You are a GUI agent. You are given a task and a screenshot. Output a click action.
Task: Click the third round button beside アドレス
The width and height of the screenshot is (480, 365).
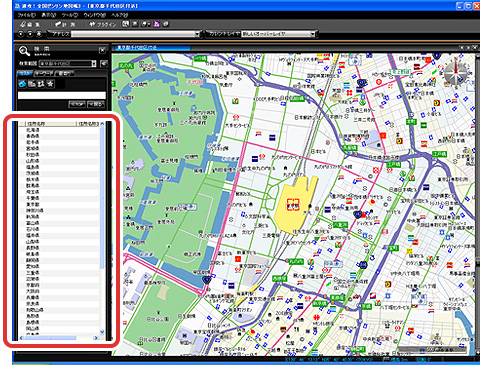point(39,34)
